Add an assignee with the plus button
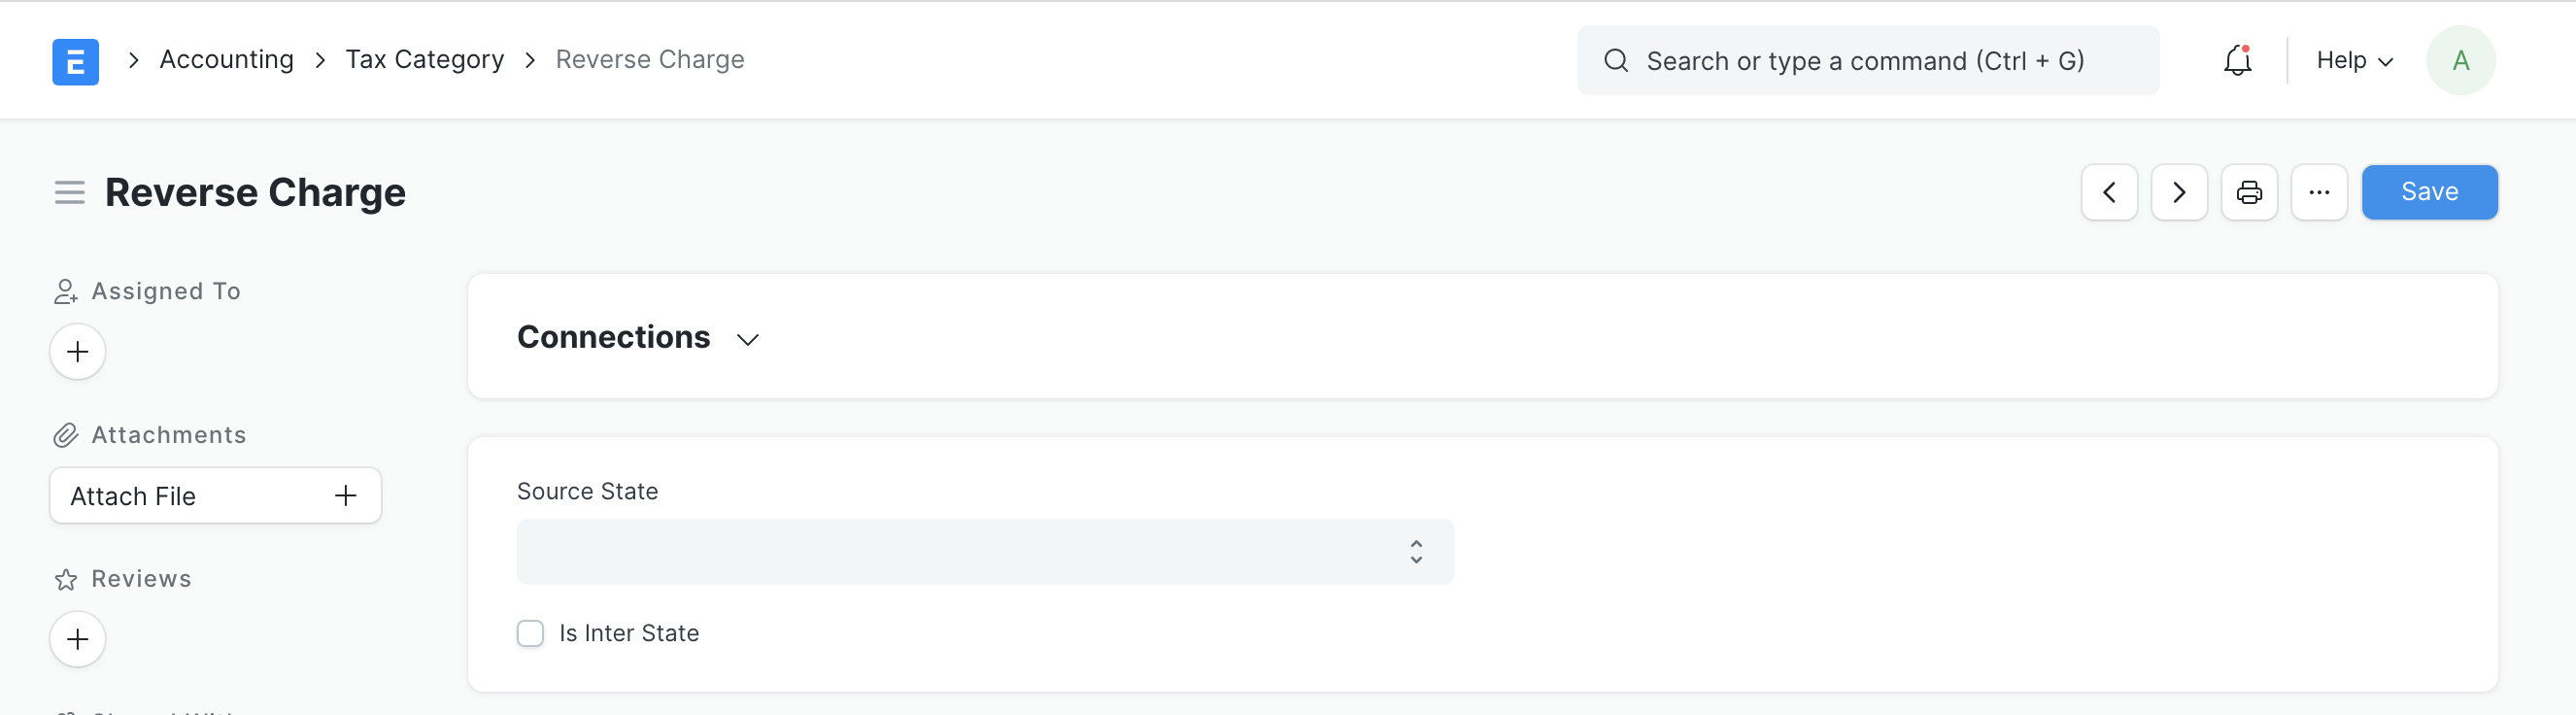The image size is (2576, 715). pyautogui.click(x=78, y=351)
